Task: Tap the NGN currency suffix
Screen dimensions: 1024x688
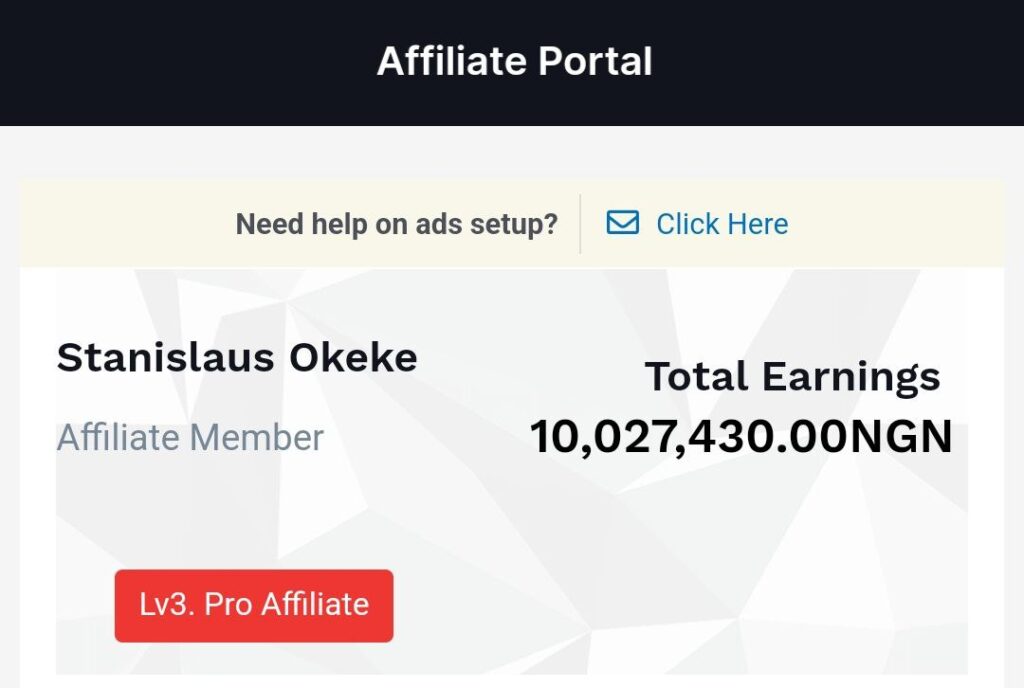Action: 900,438
